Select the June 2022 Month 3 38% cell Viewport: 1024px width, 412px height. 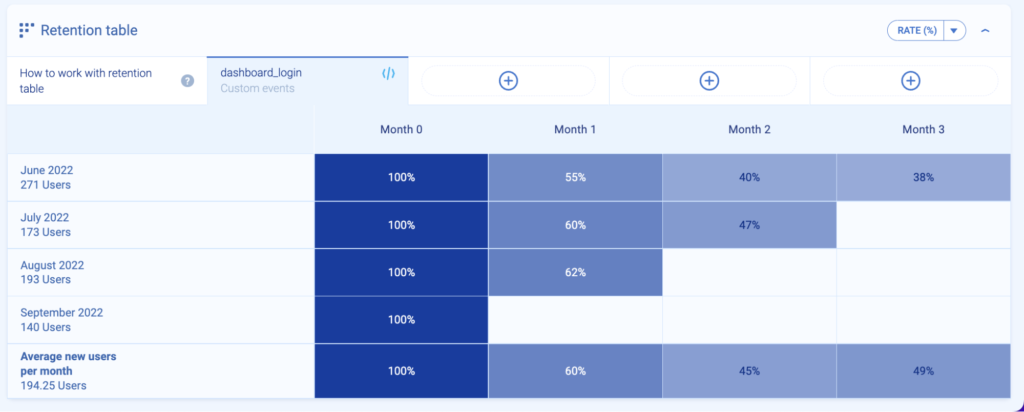(x=923, y=177)
